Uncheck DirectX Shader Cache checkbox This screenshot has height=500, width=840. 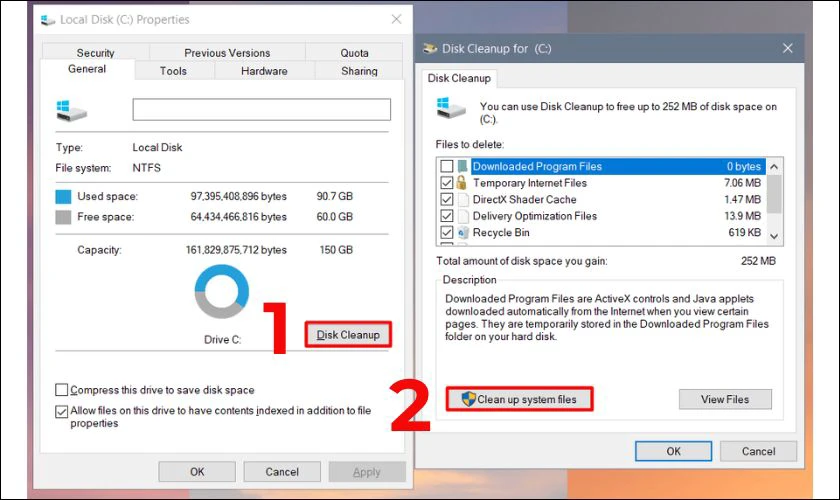[x=447, y=199]
